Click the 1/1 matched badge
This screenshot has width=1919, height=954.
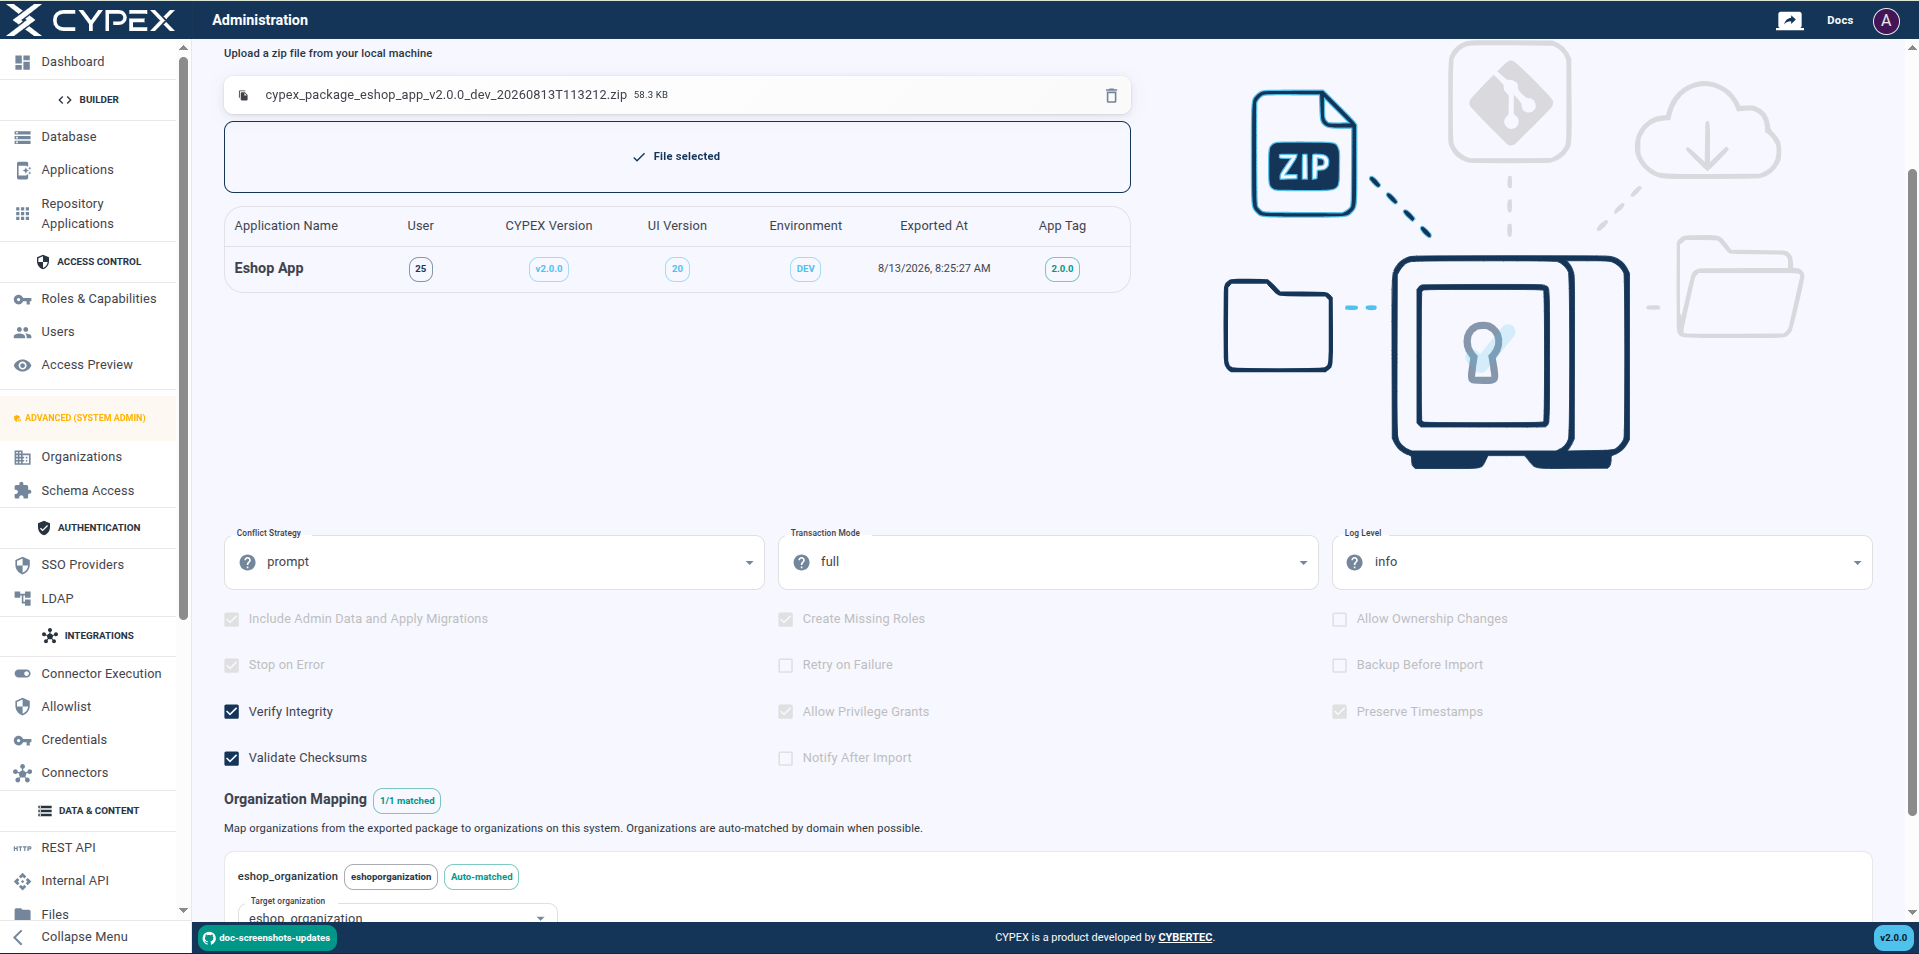(407, 801)
